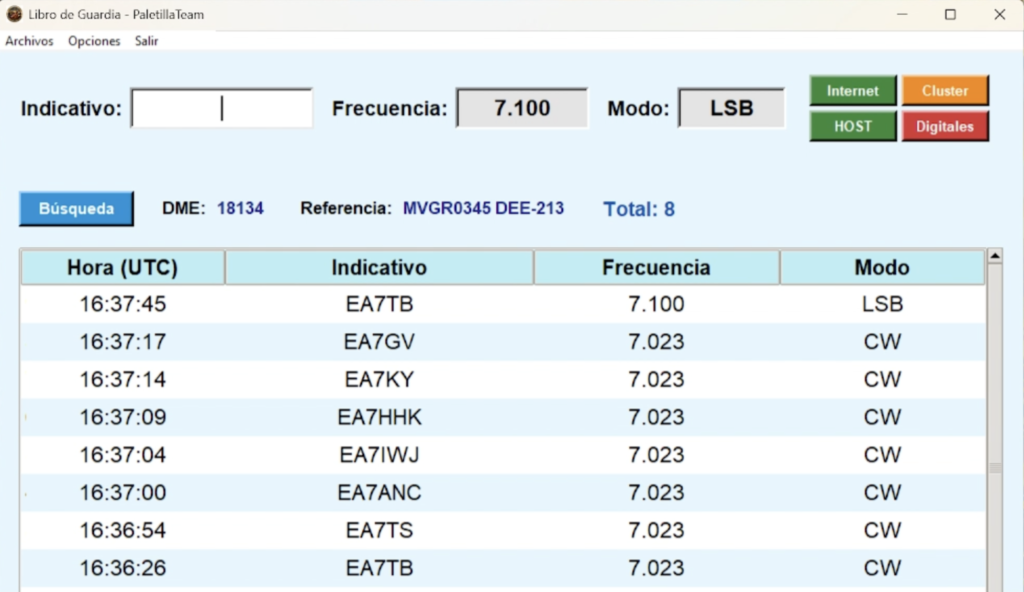The width and height of the screenshot is (1024, 592).
Task: Select the EA7TB row at 16:37:45
Action: [x=503, y=304]
